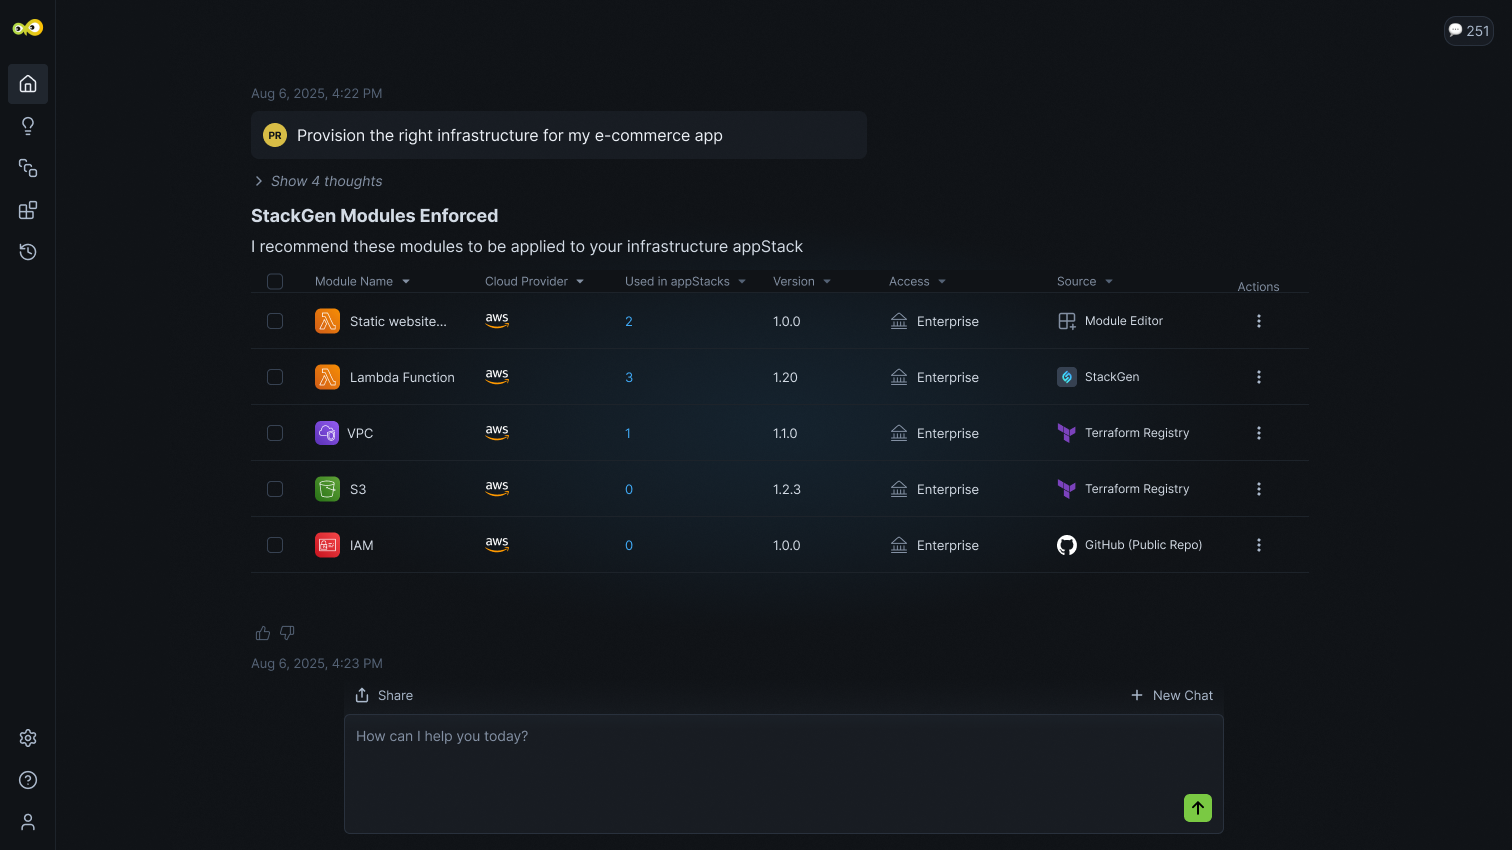The image size is (1512, 850).
Task: Click the Share button
Action: 384,695
